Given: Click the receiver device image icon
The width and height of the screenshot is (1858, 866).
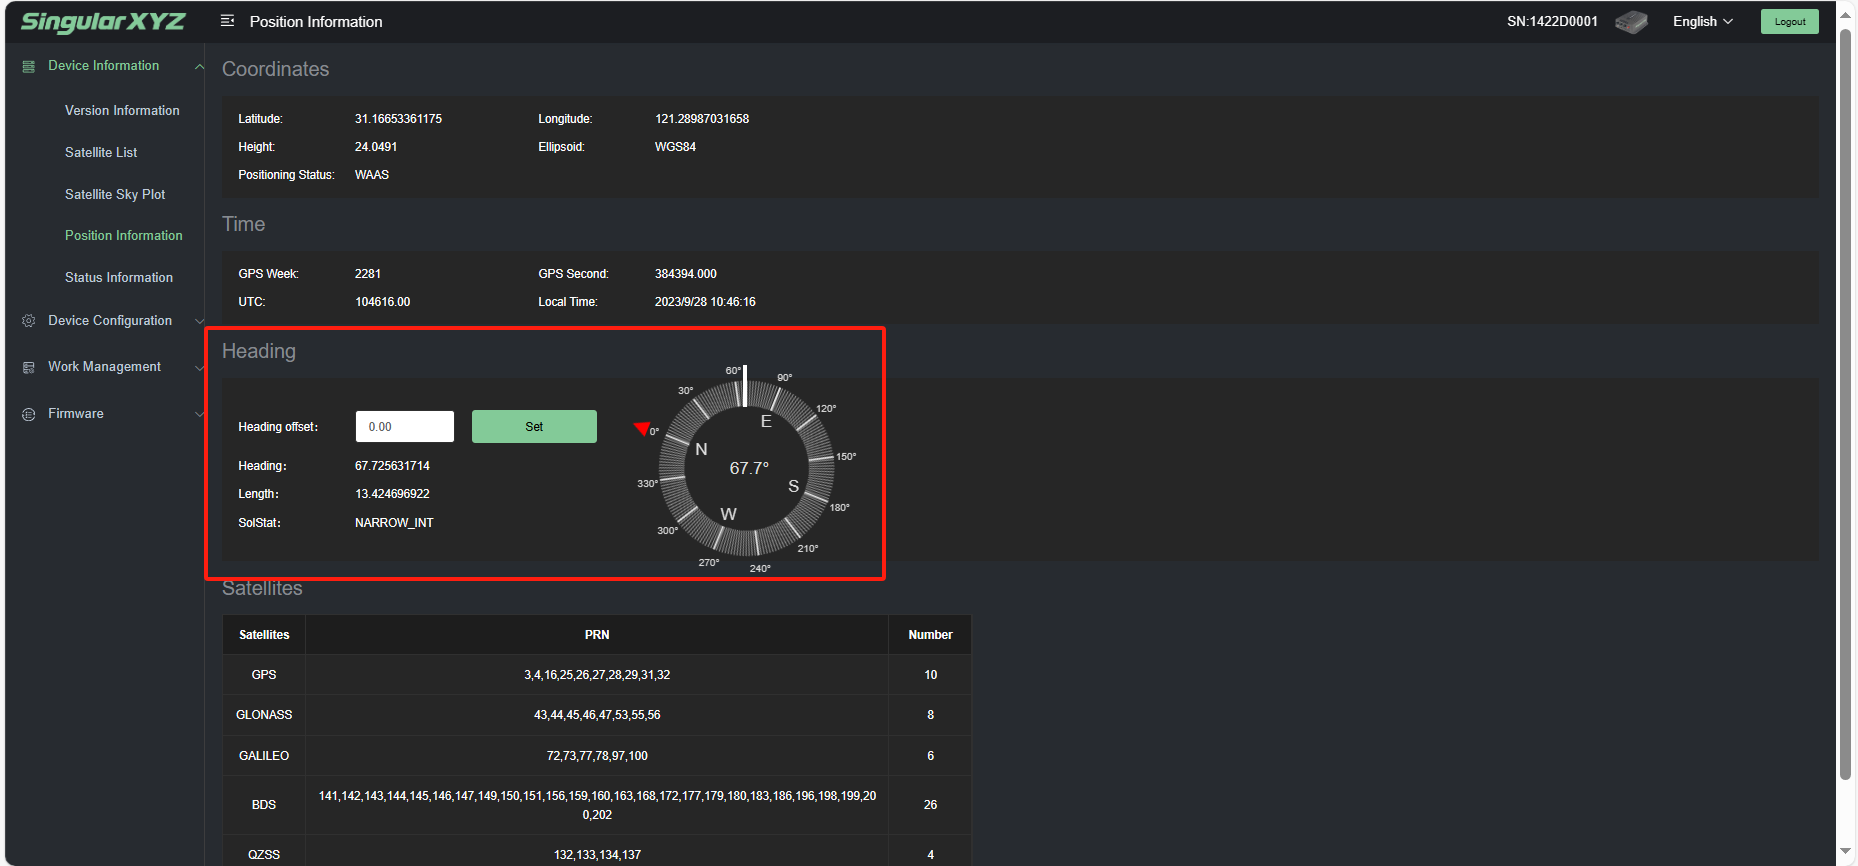Looking at the screenshot, I should (1631, 22).
